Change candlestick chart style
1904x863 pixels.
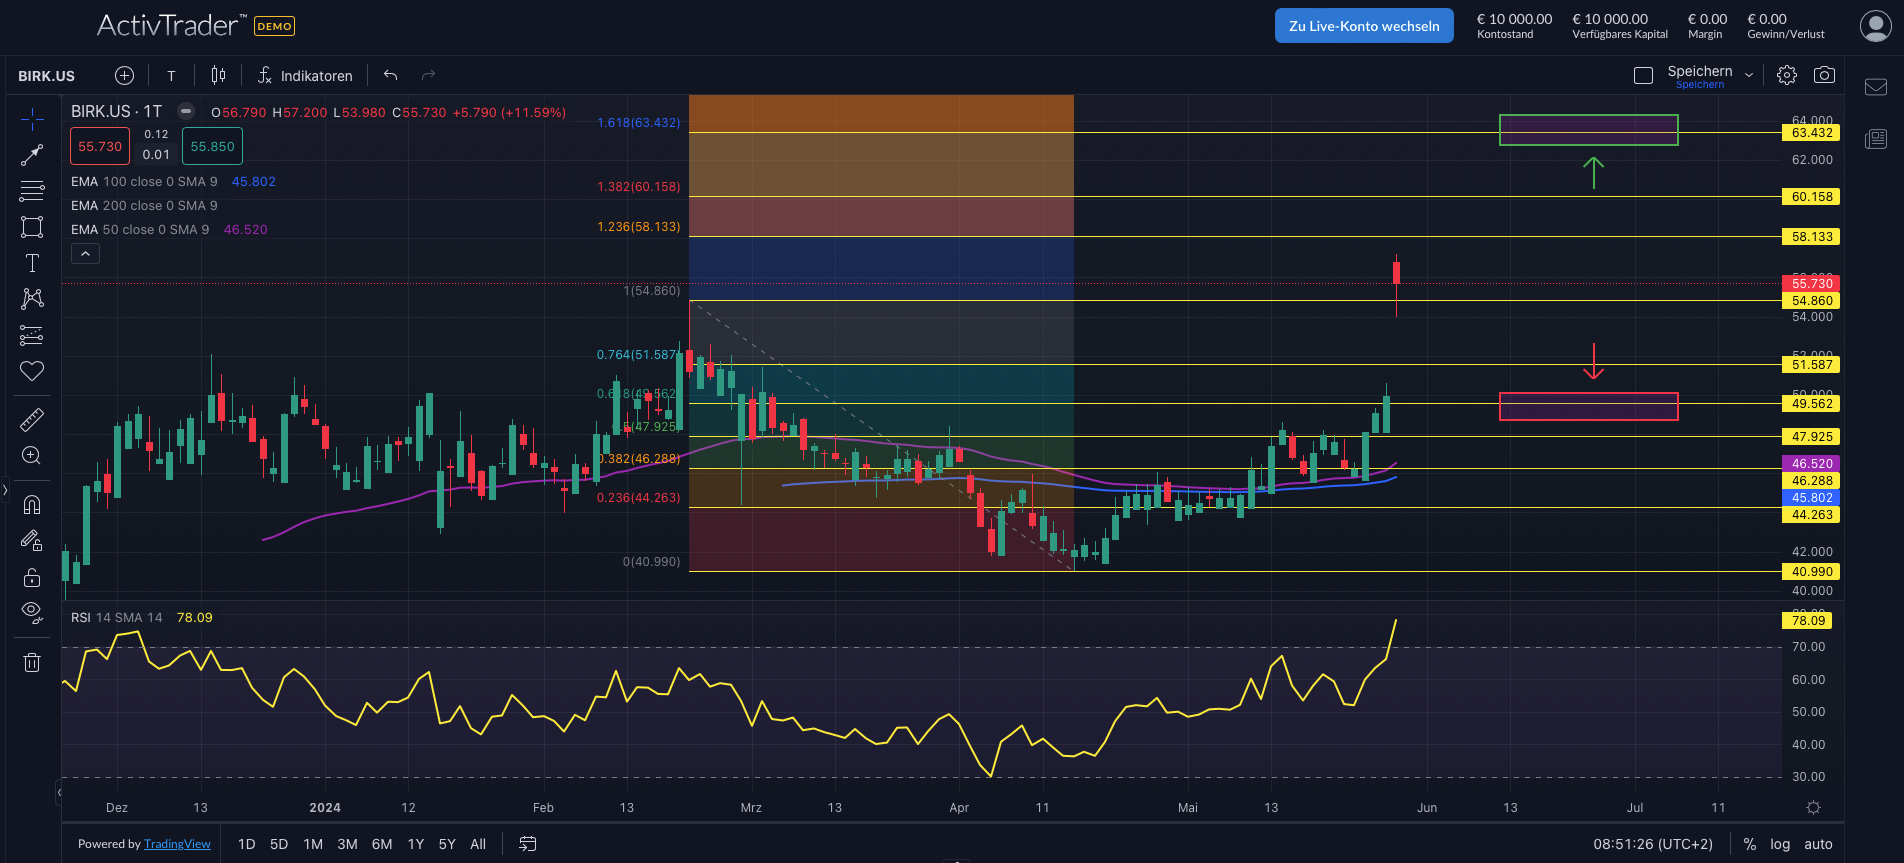point(218,75)
